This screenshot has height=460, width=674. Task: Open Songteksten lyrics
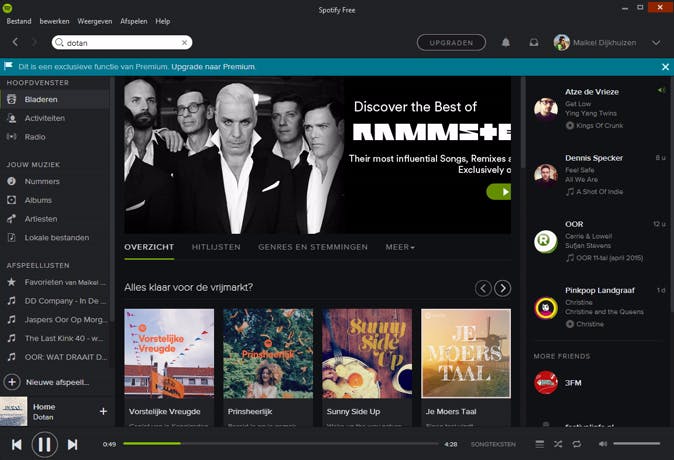coord(493,444)
